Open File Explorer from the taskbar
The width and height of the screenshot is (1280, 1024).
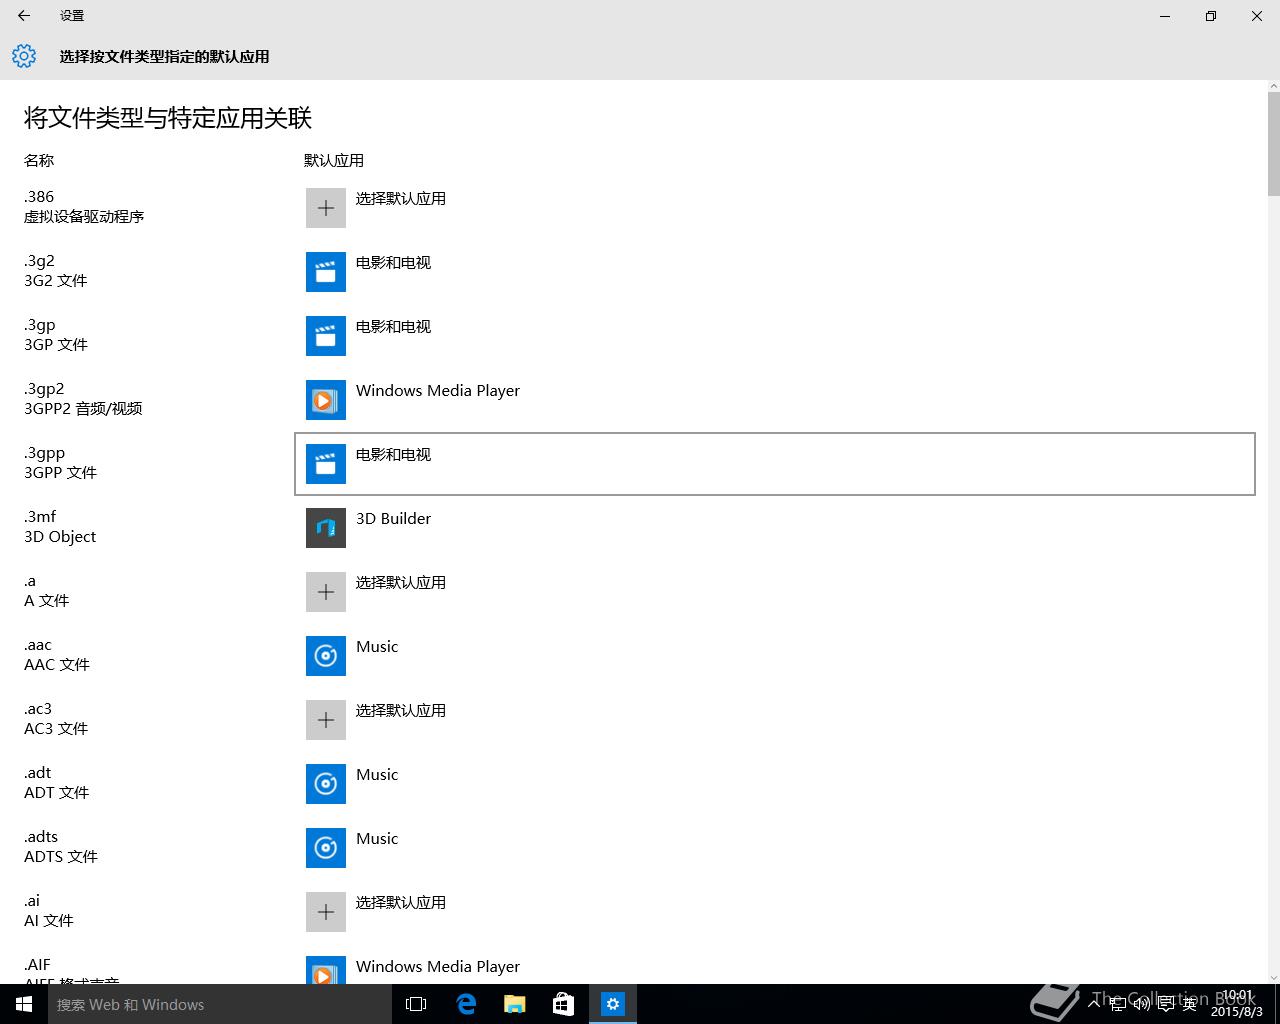[515, 1004]
